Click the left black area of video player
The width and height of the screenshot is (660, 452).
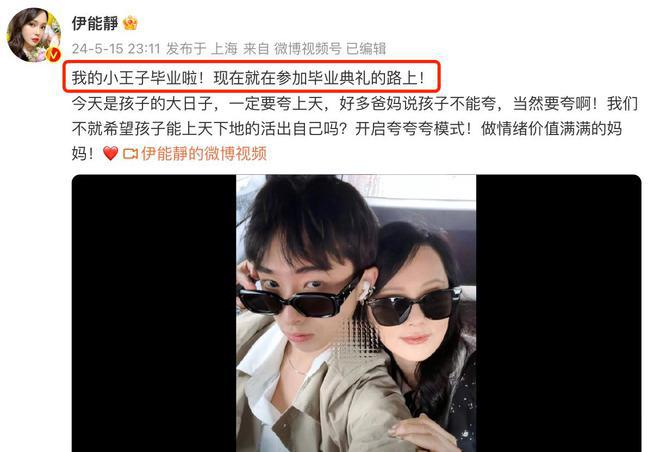coord(154,313)
